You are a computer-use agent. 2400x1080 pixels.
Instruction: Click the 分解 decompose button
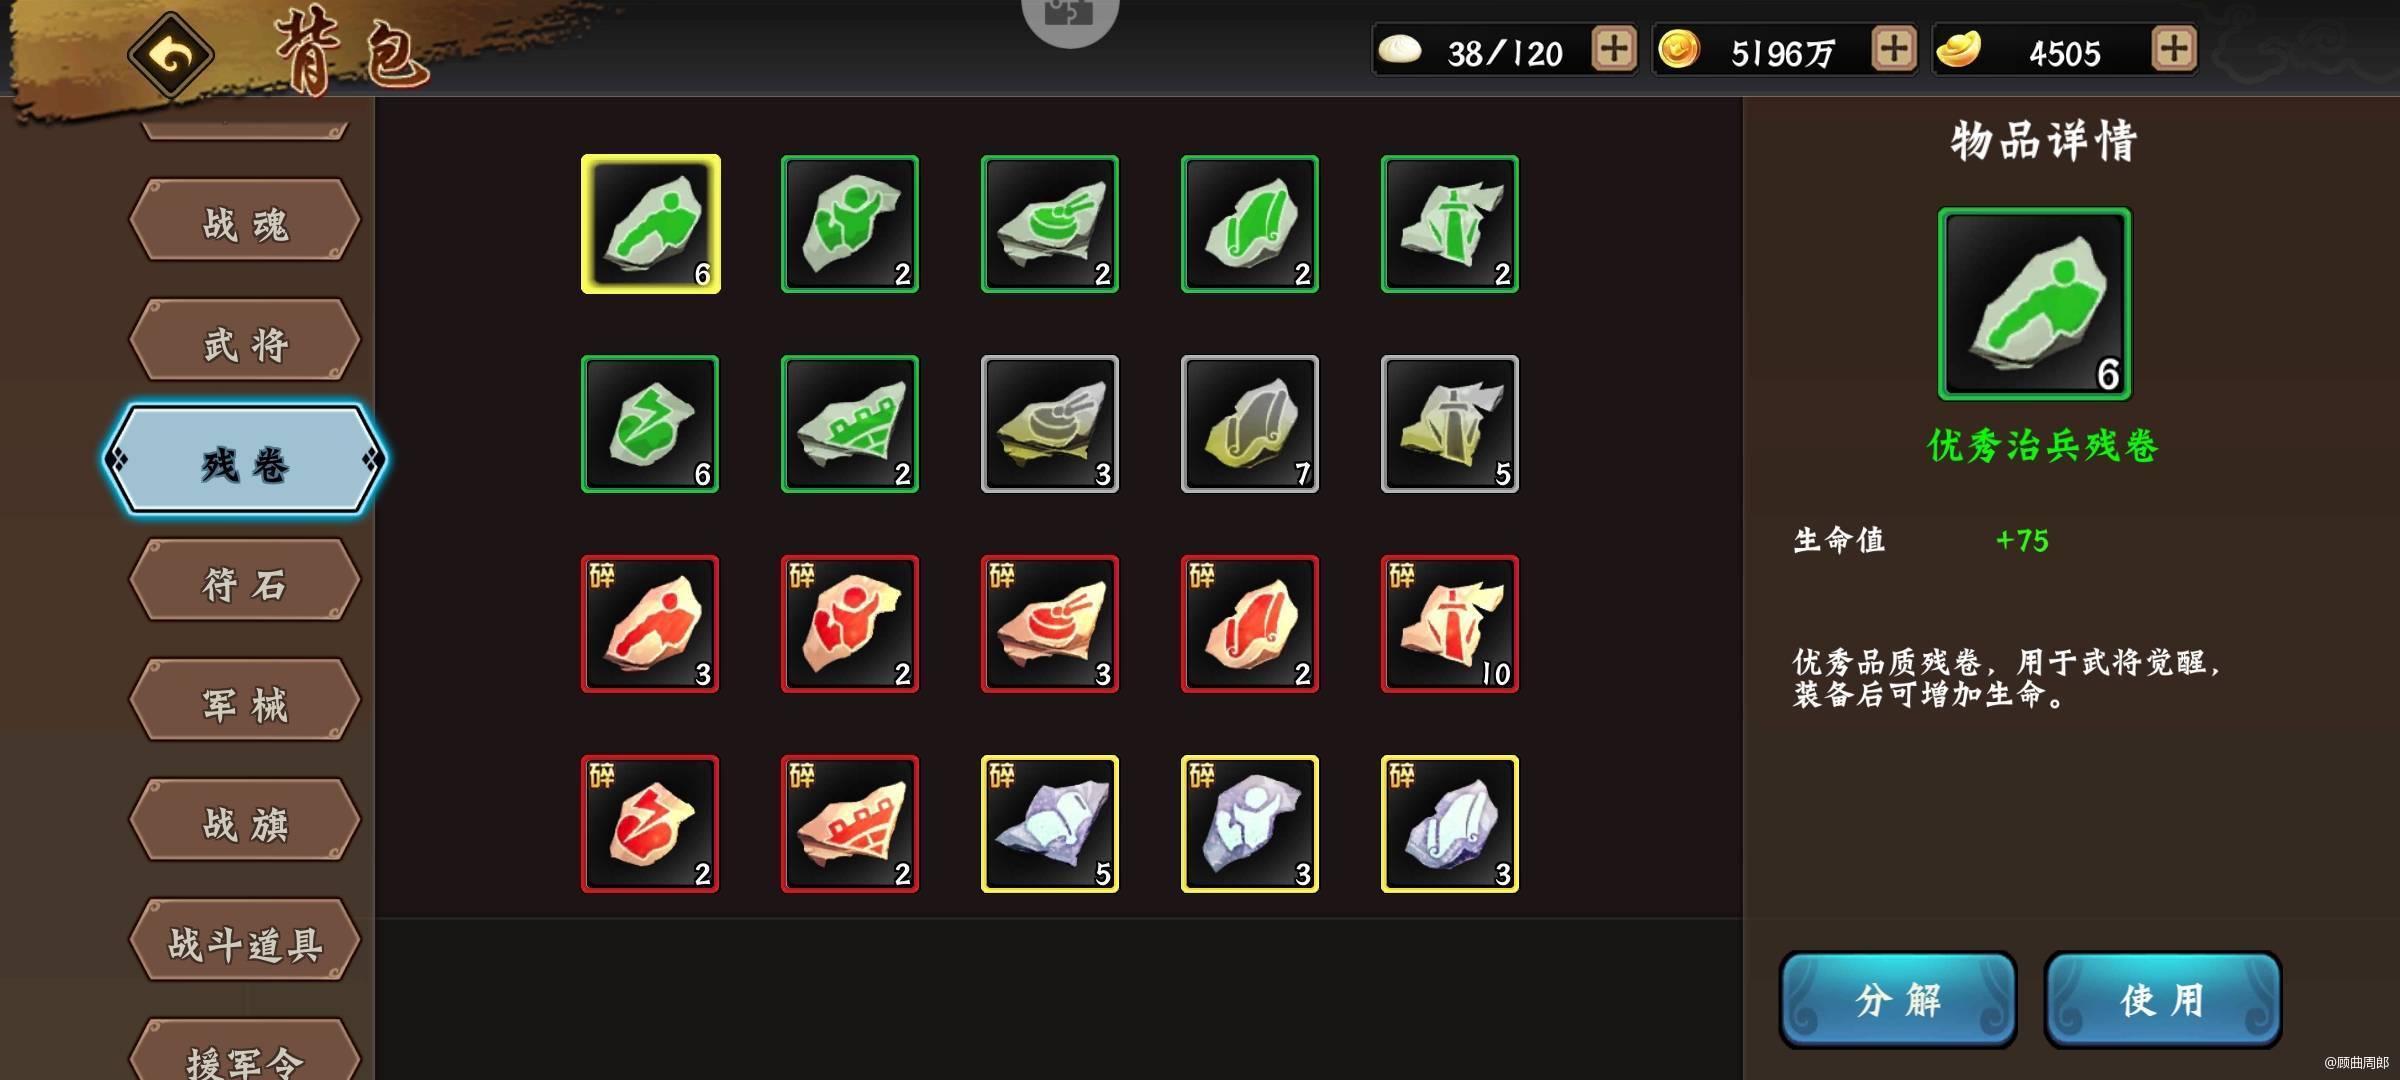[x=1898, y=999]
